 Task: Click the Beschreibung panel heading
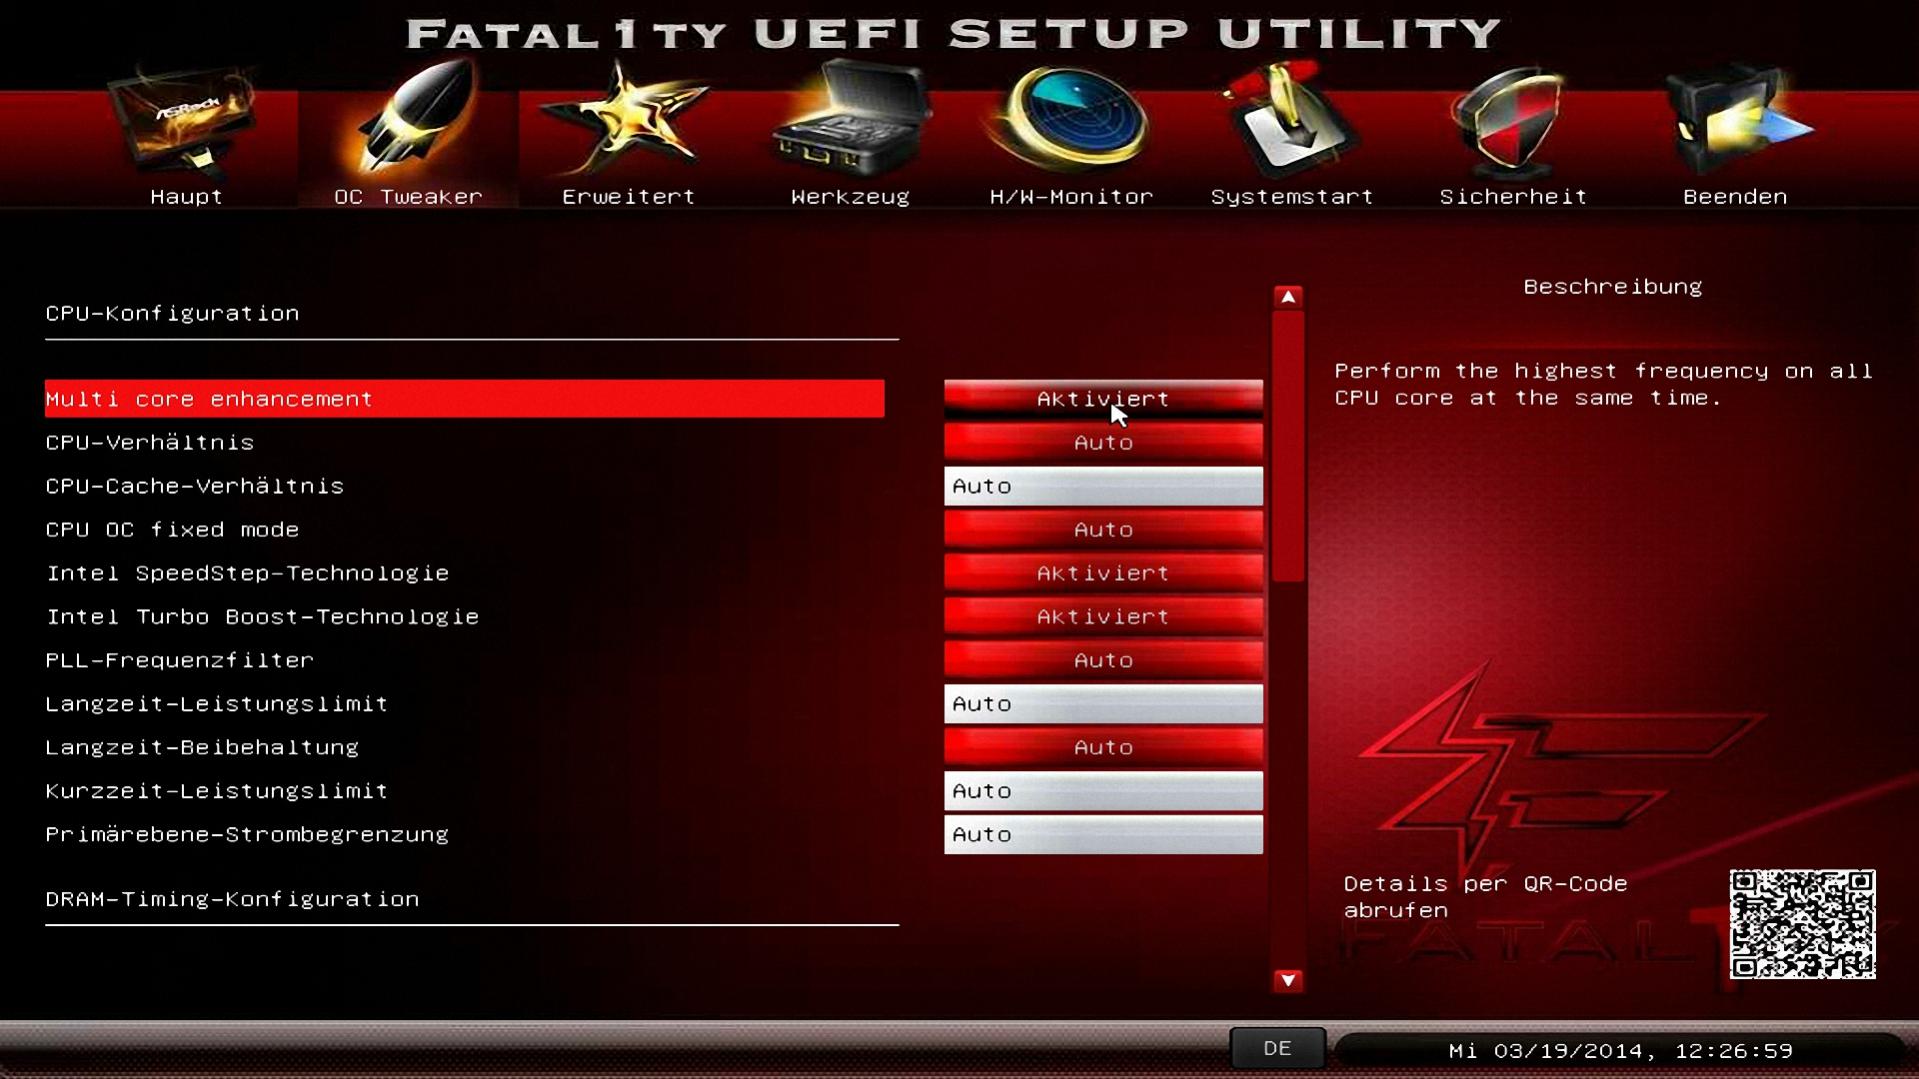pos(1612,287)
